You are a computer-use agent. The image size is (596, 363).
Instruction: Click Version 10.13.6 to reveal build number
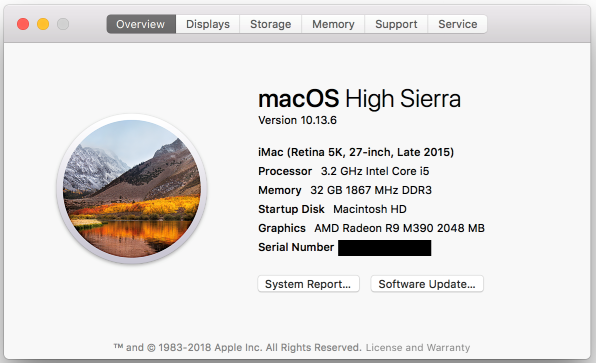point(297,120)
